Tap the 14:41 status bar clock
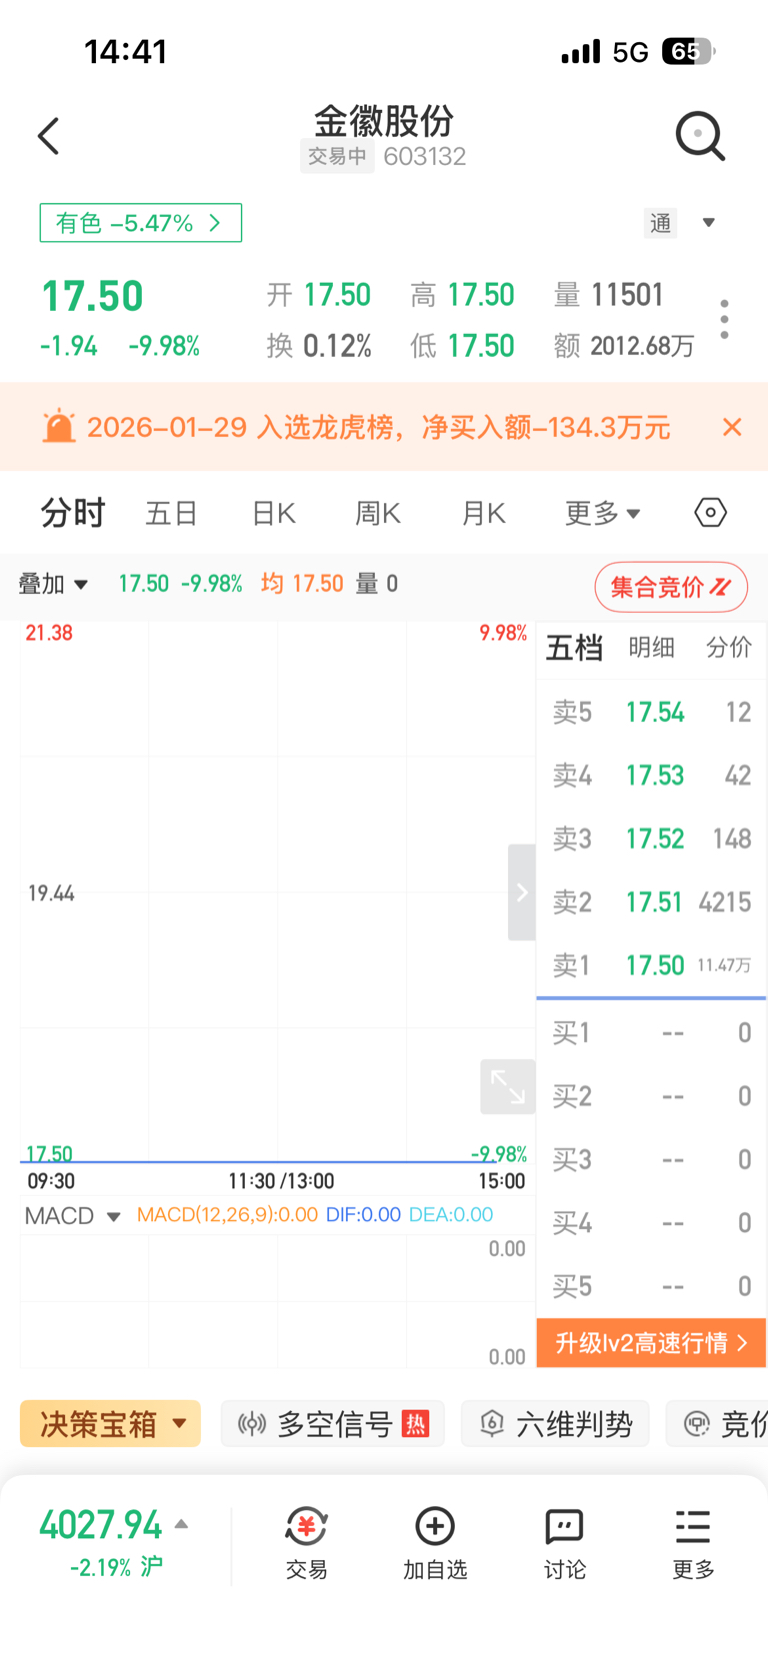Image resolution: width=768 pixels, height=1663 pixels. click(x=126, y=51)
